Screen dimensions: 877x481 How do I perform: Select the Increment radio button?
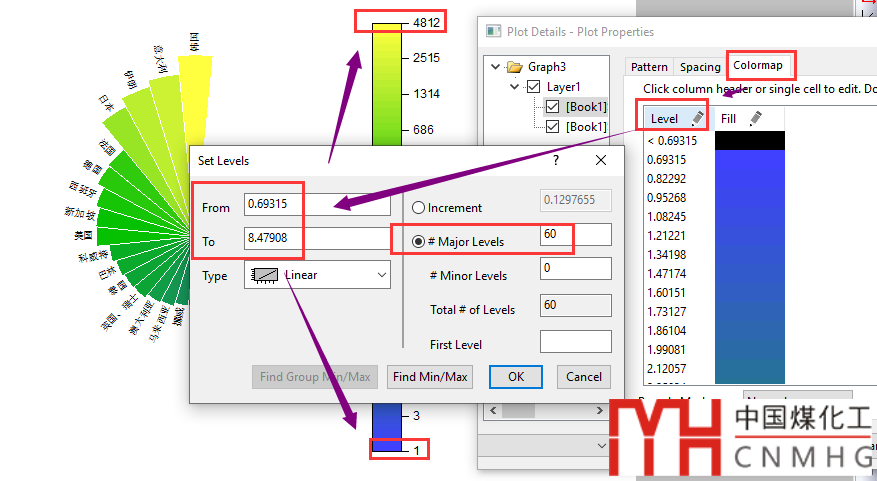(x=418, y=208)
